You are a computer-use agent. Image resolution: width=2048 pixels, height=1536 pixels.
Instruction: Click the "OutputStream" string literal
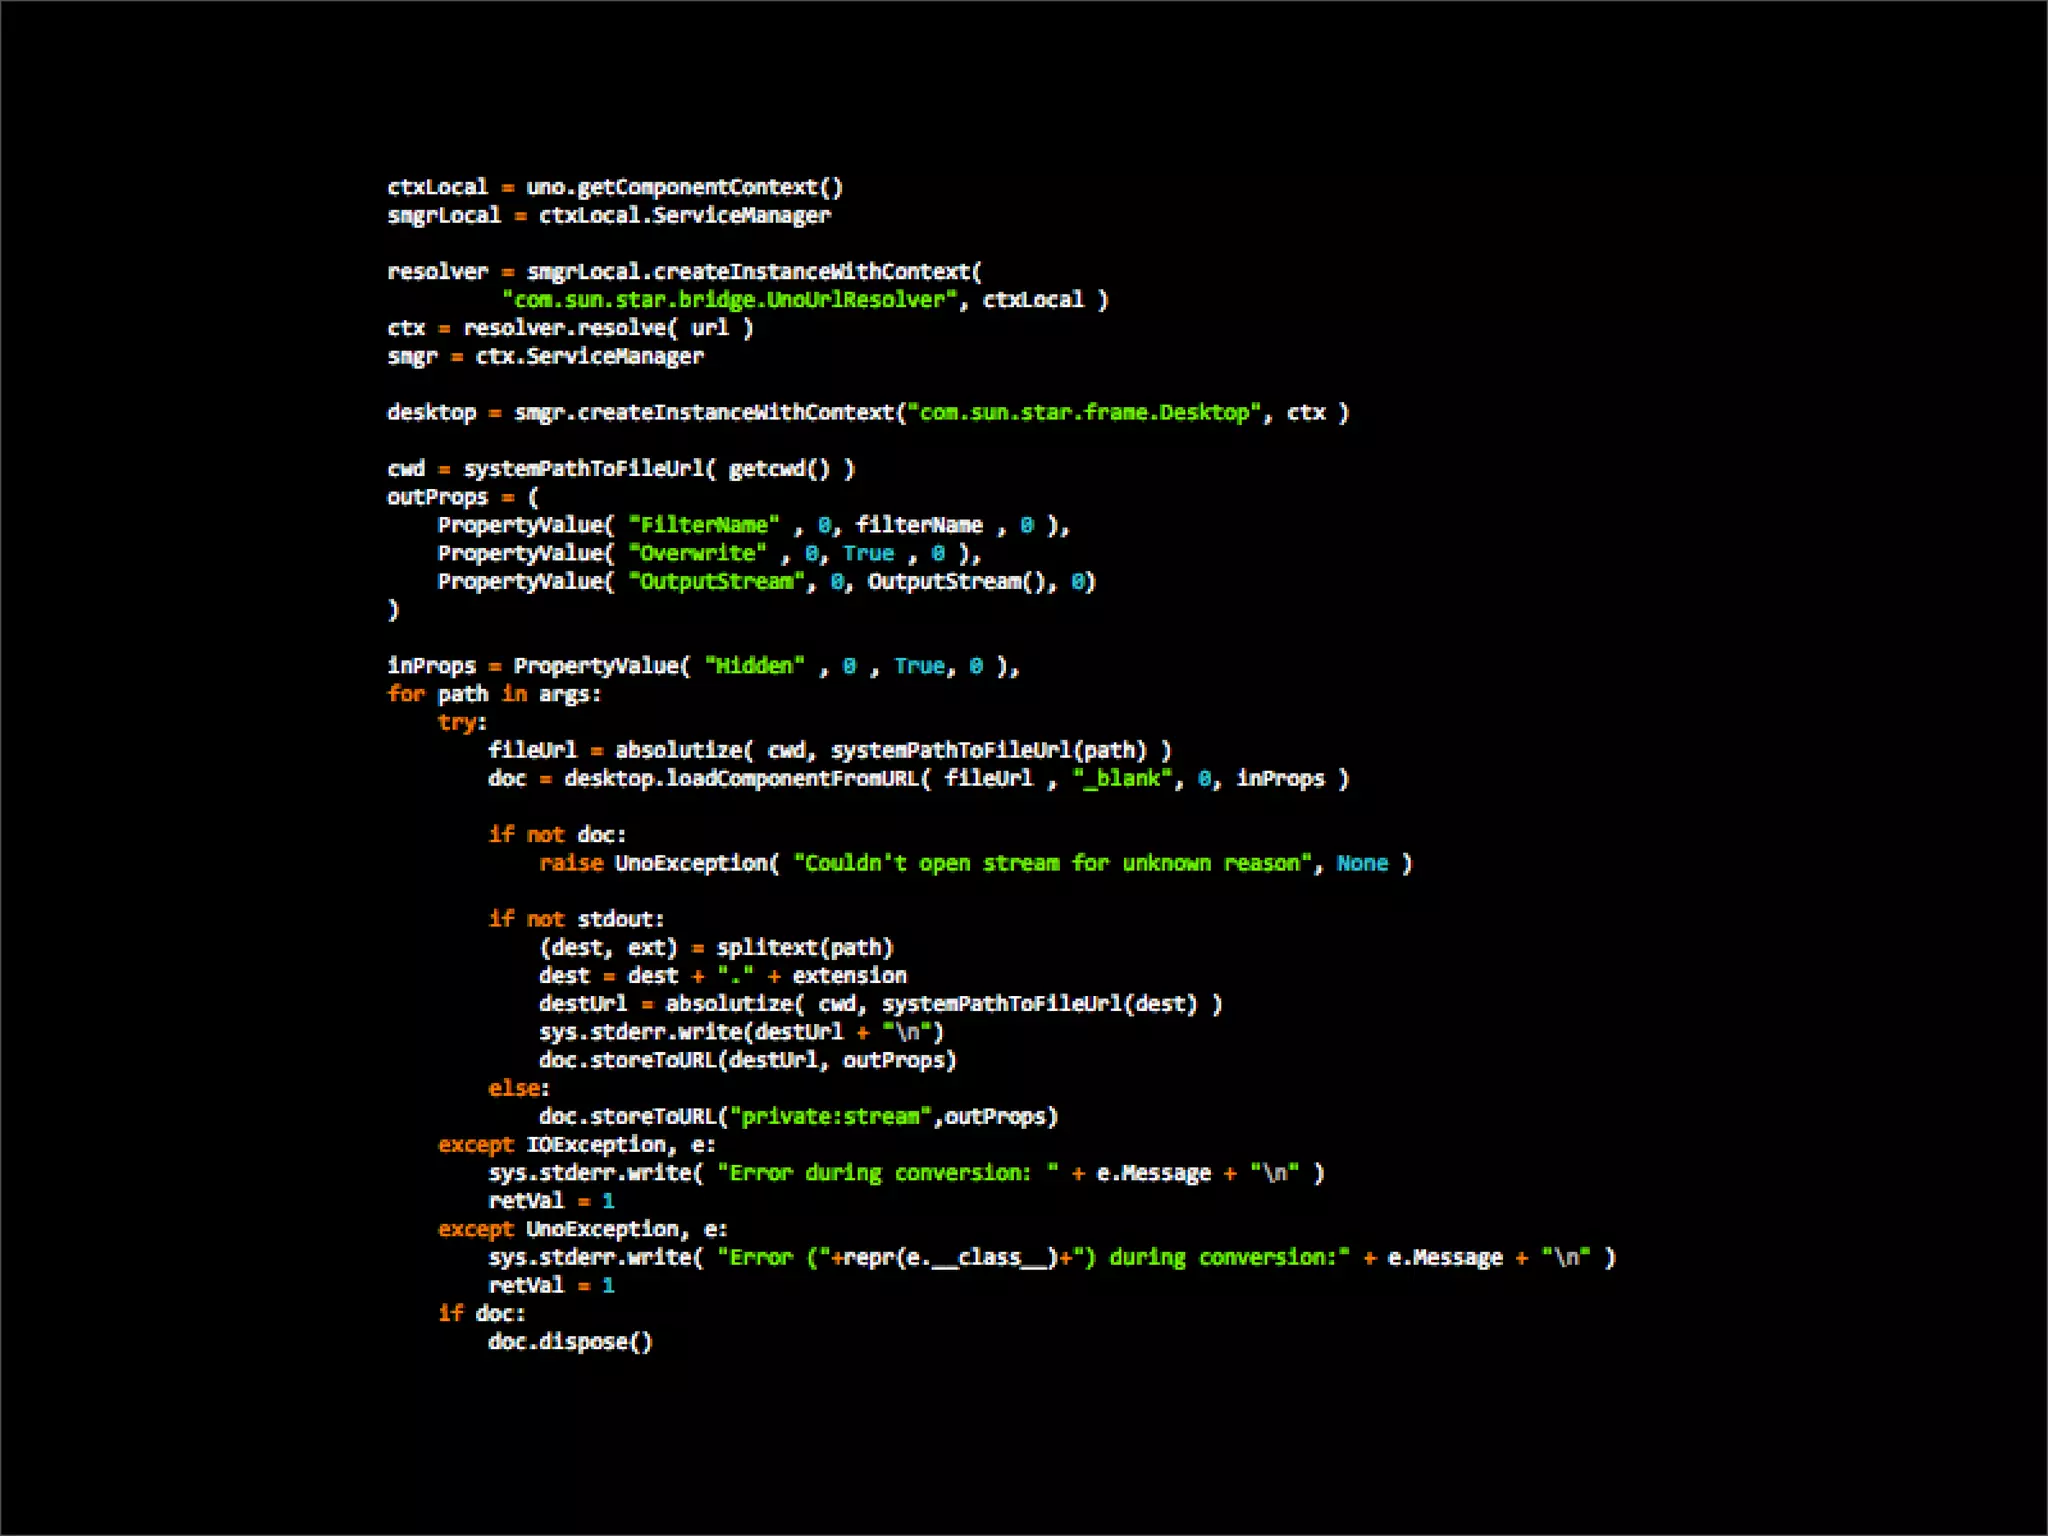point(716,581)
